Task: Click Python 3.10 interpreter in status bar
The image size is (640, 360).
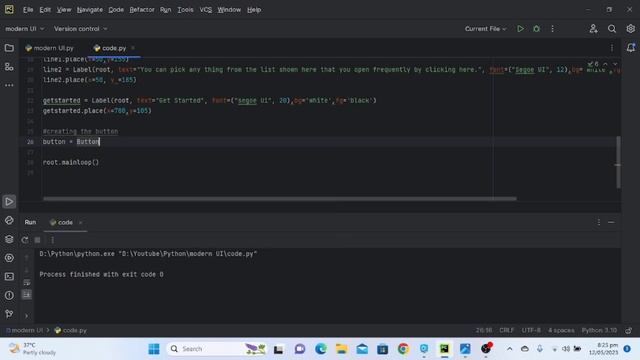Action: coord(599,330)
